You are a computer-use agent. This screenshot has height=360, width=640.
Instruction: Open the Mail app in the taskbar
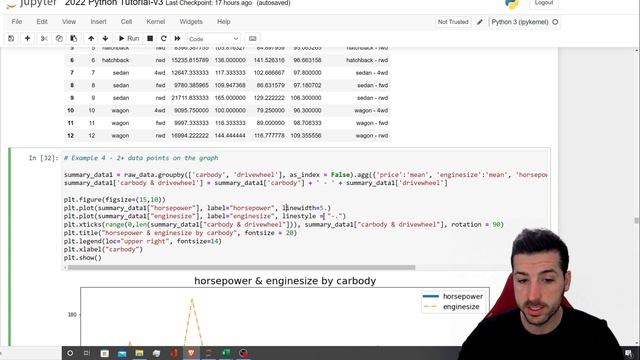tap(122, 353)
